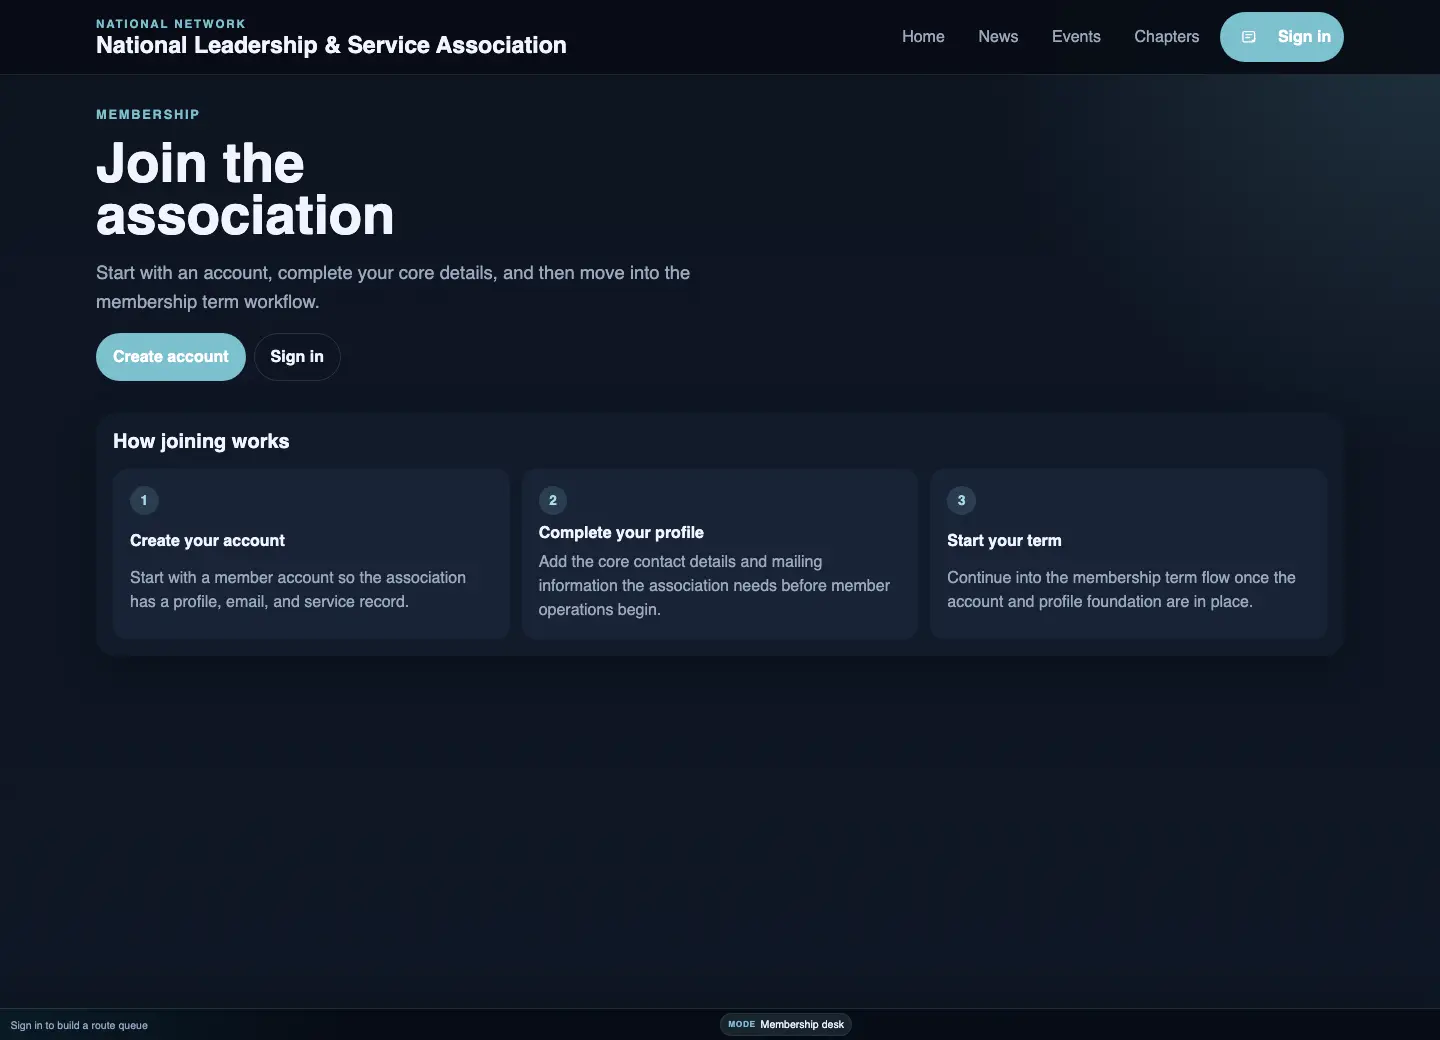Click the Create account button
This screenshot has height=1040, width=1440.
coord(171,357)
